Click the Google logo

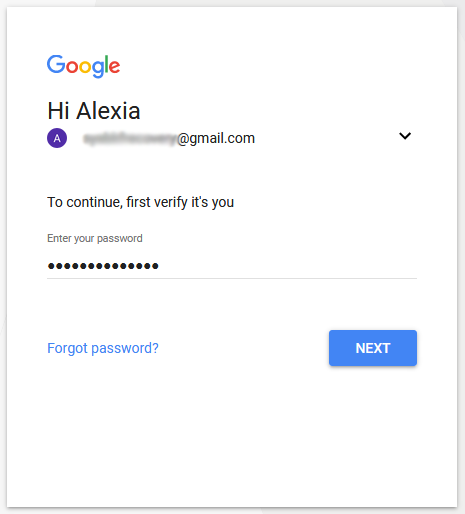click(83, 66)
